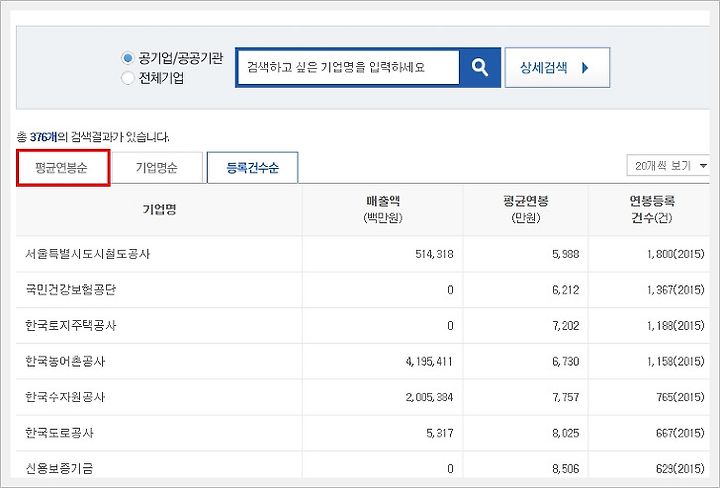Focus the company name search field
The image size is (720, 488).
coord(348,67)
